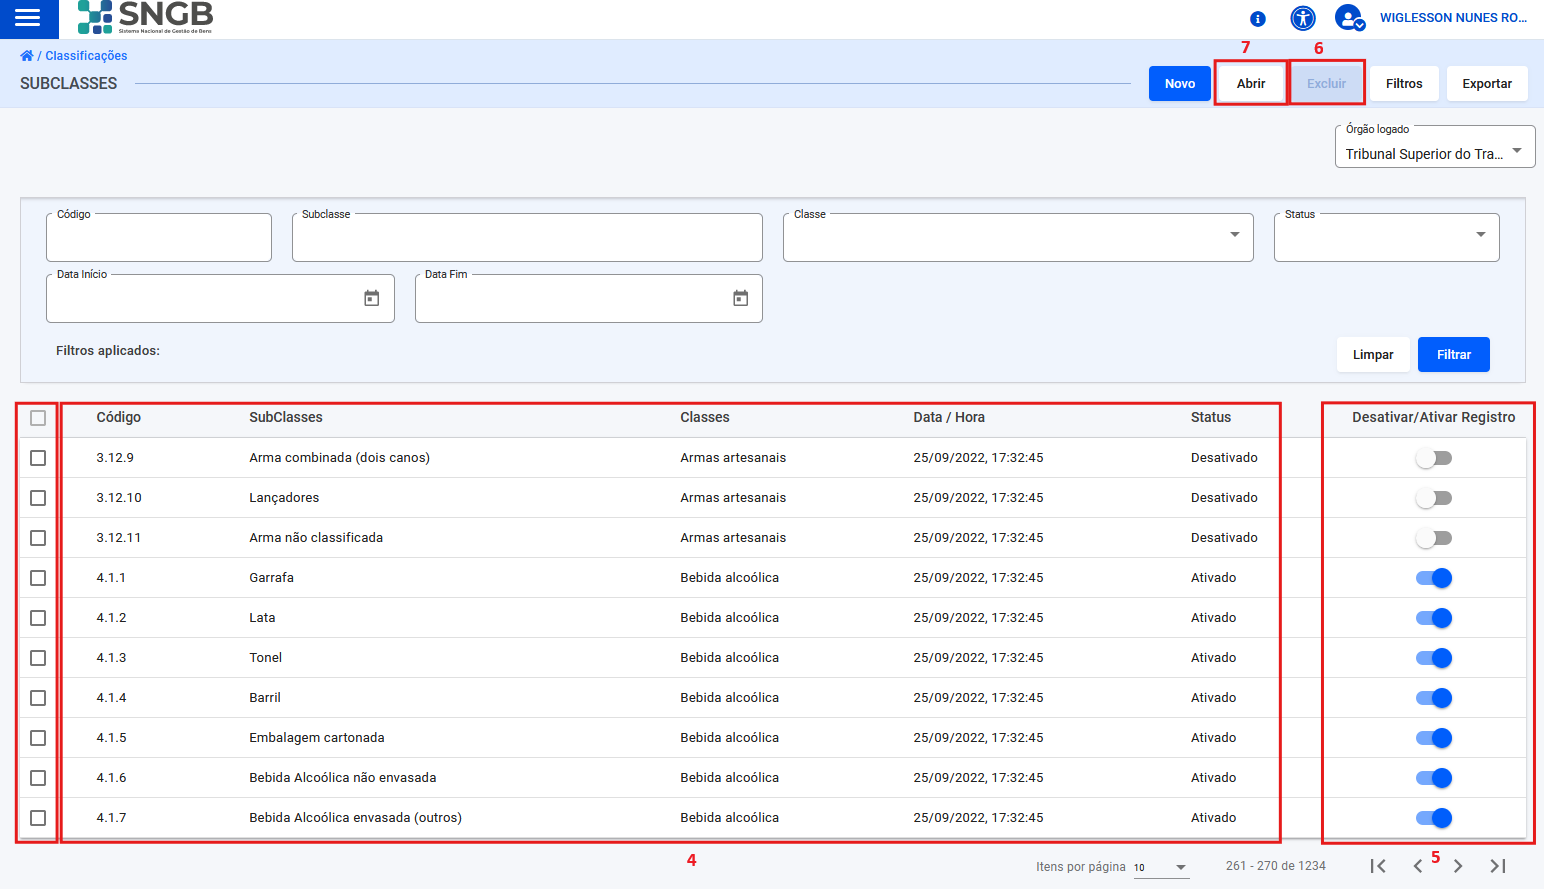
Task: Open the hamburger main menu
Action: tap(28, 18)
